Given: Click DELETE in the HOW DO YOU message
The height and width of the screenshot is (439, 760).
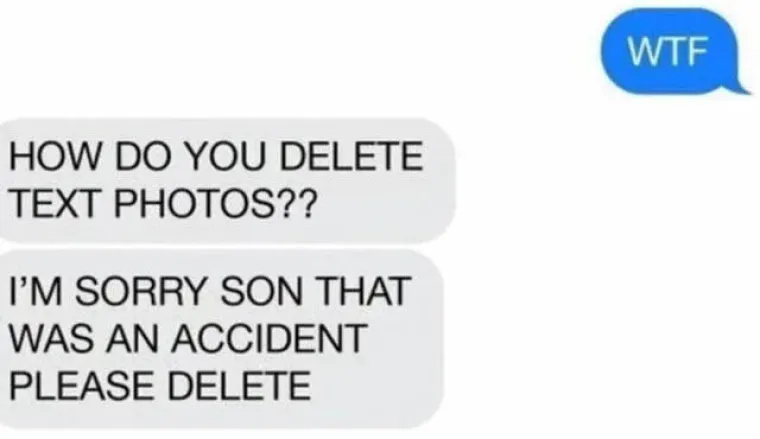Looking at the screenshot, I should pyautogui.click(x=352, y=156).
